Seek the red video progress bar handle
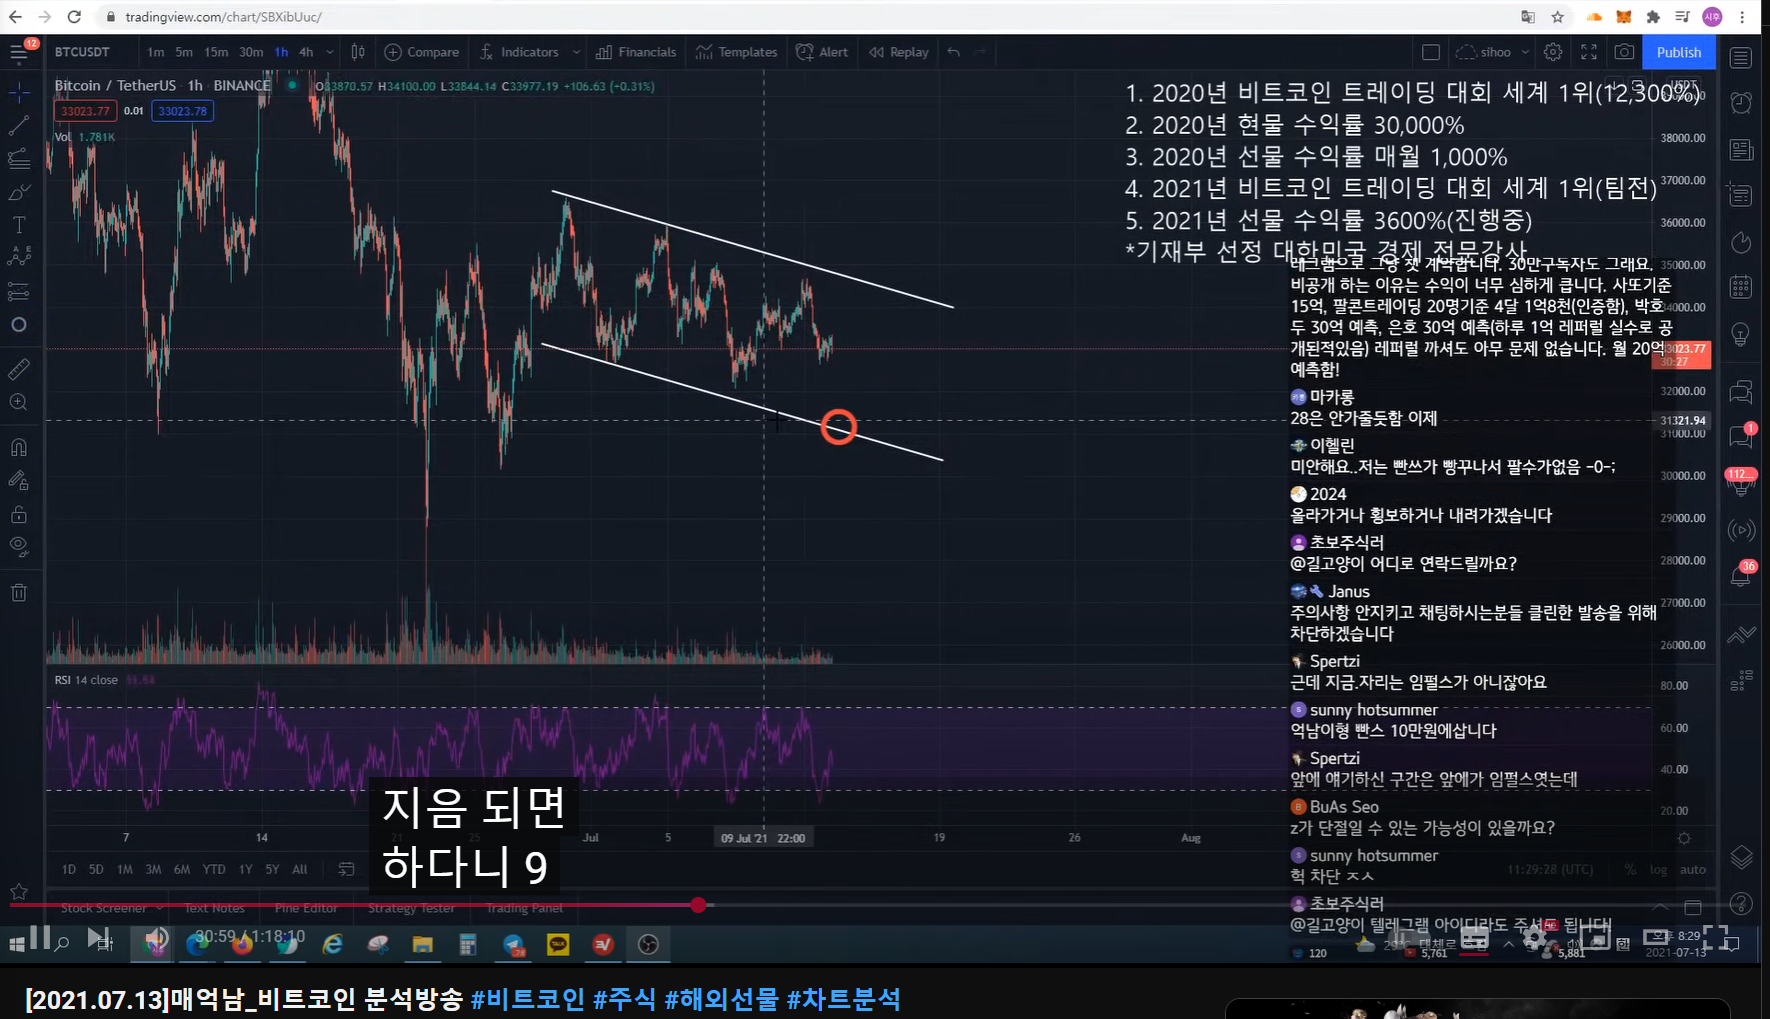This screenshot has height=1019, width=1770. 698,905
